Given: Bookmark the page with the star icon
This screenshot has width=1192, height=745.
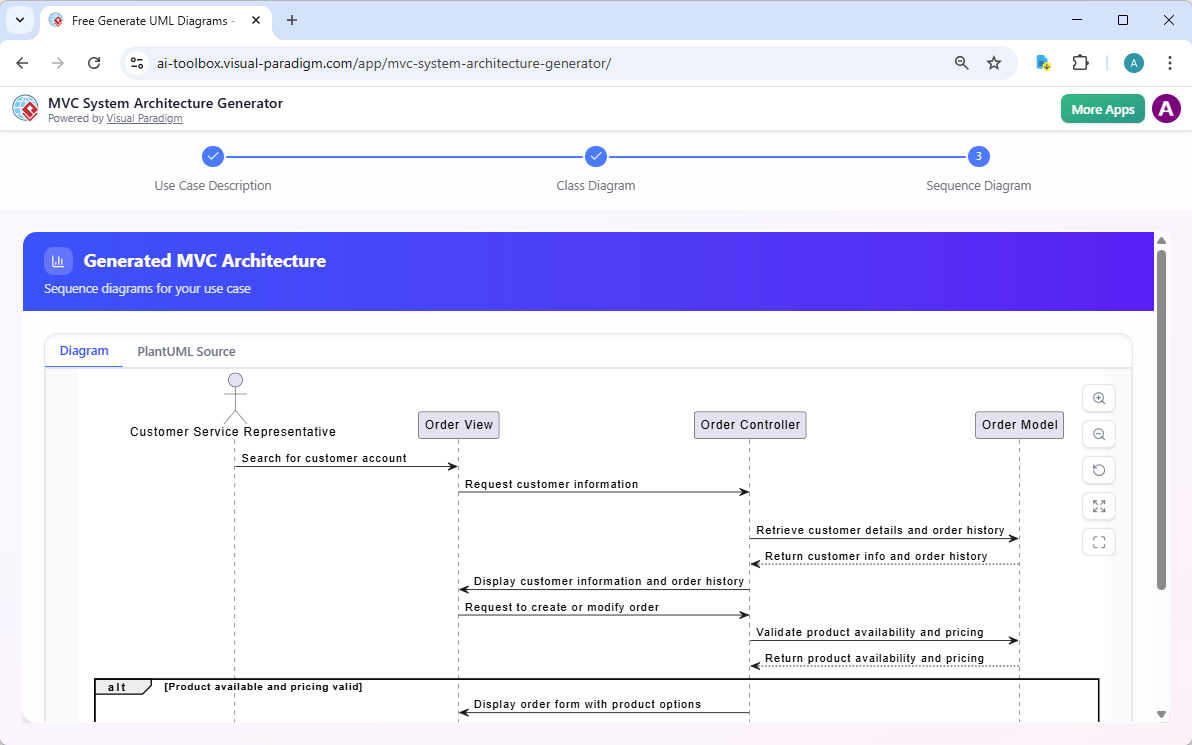Looking at the screenshot, I should tap(994, 62).
